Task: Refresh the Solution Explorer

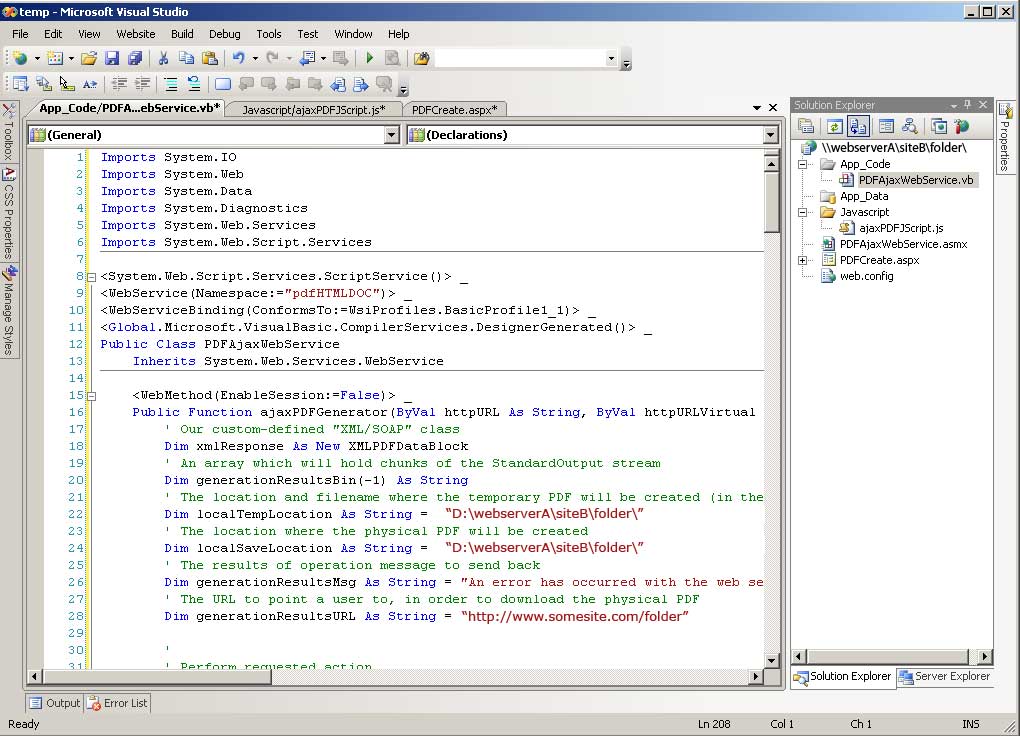Action: [834, 126]
